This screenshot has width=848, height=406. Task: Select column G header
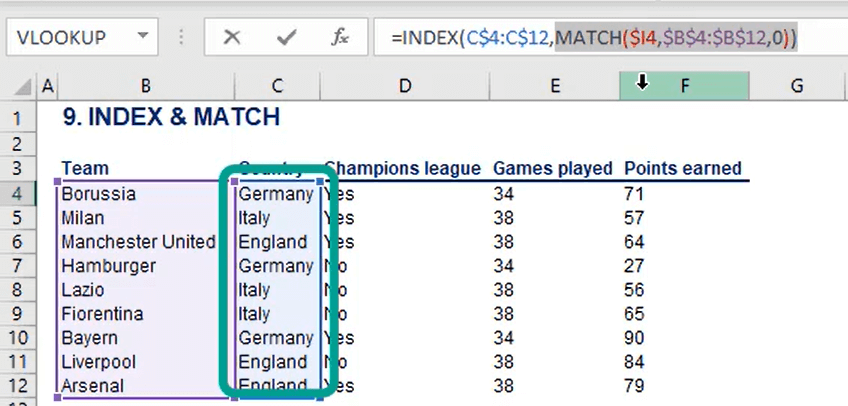(x=797, y=85)
